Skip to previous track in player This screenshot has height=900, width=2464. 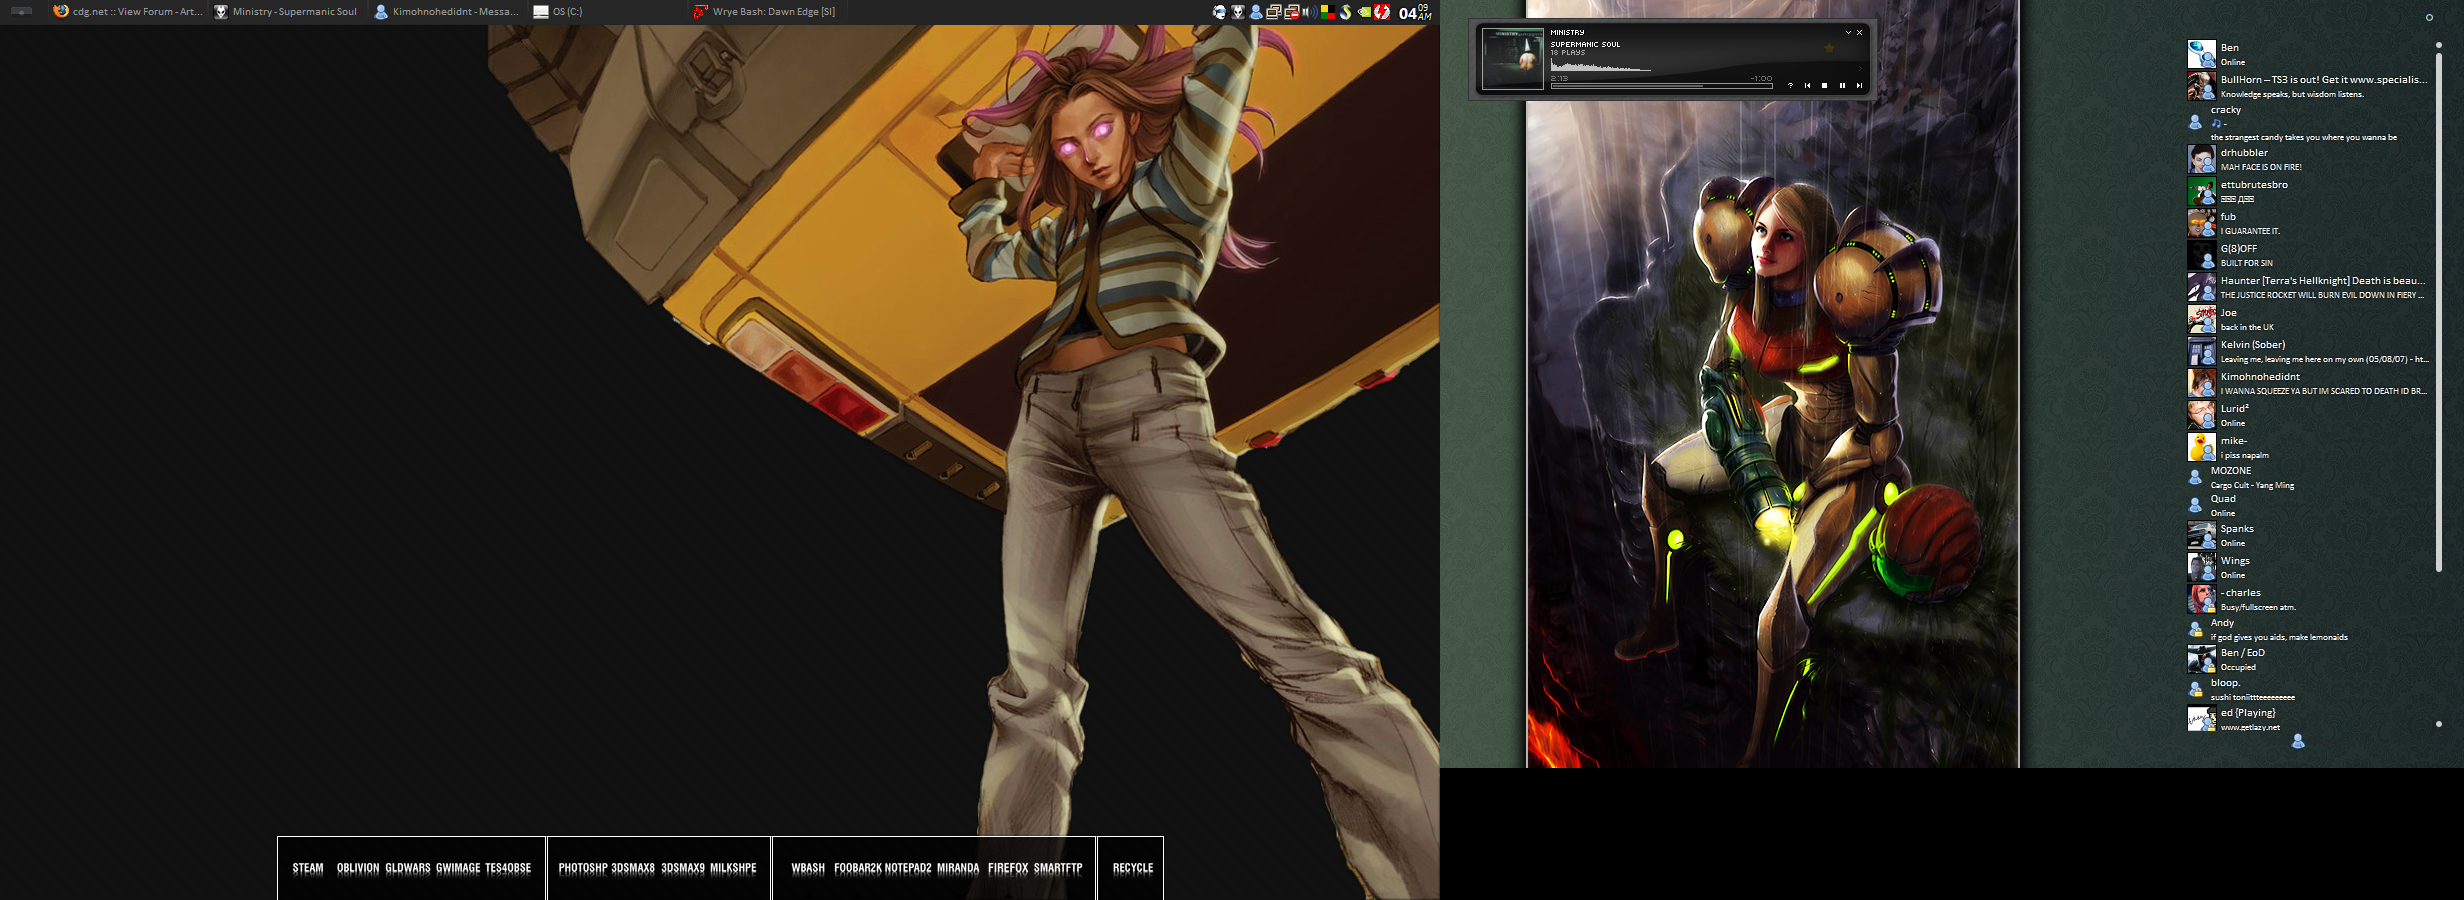tap(1807, 86)
